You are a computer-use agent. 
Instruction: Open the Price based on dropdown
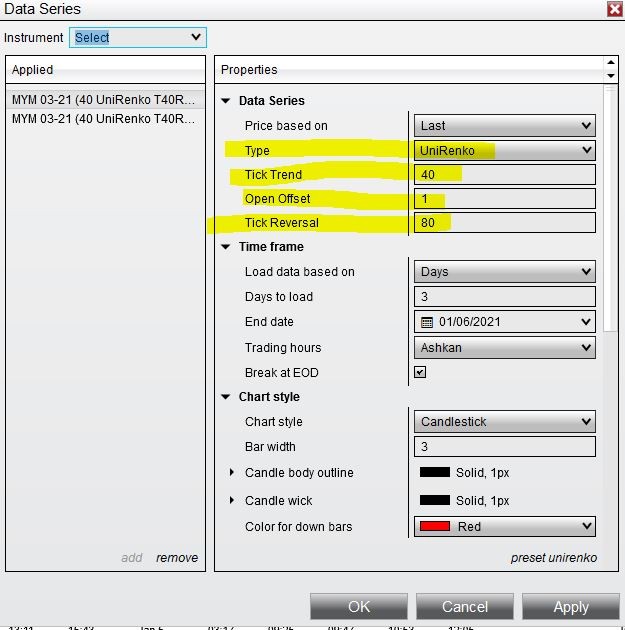pos(504,126)
